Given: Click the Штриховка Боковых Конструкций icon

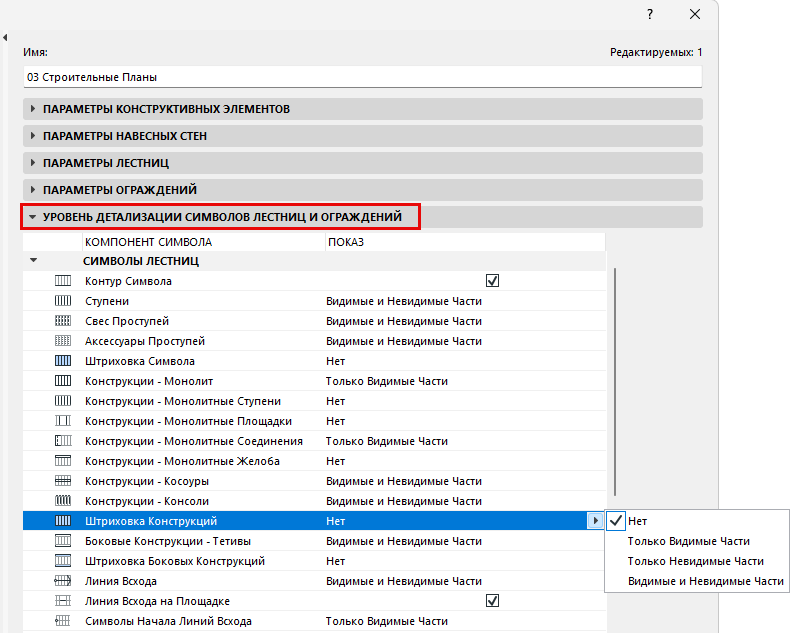Looking at the screenshot, I should coord(63,561).
